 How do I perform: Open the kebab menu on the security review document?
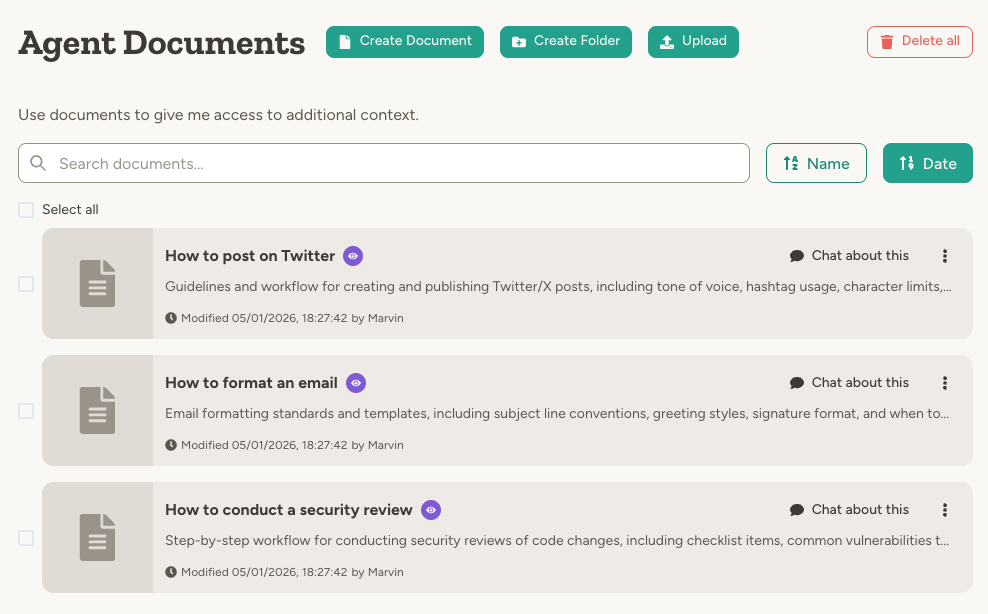944,510
